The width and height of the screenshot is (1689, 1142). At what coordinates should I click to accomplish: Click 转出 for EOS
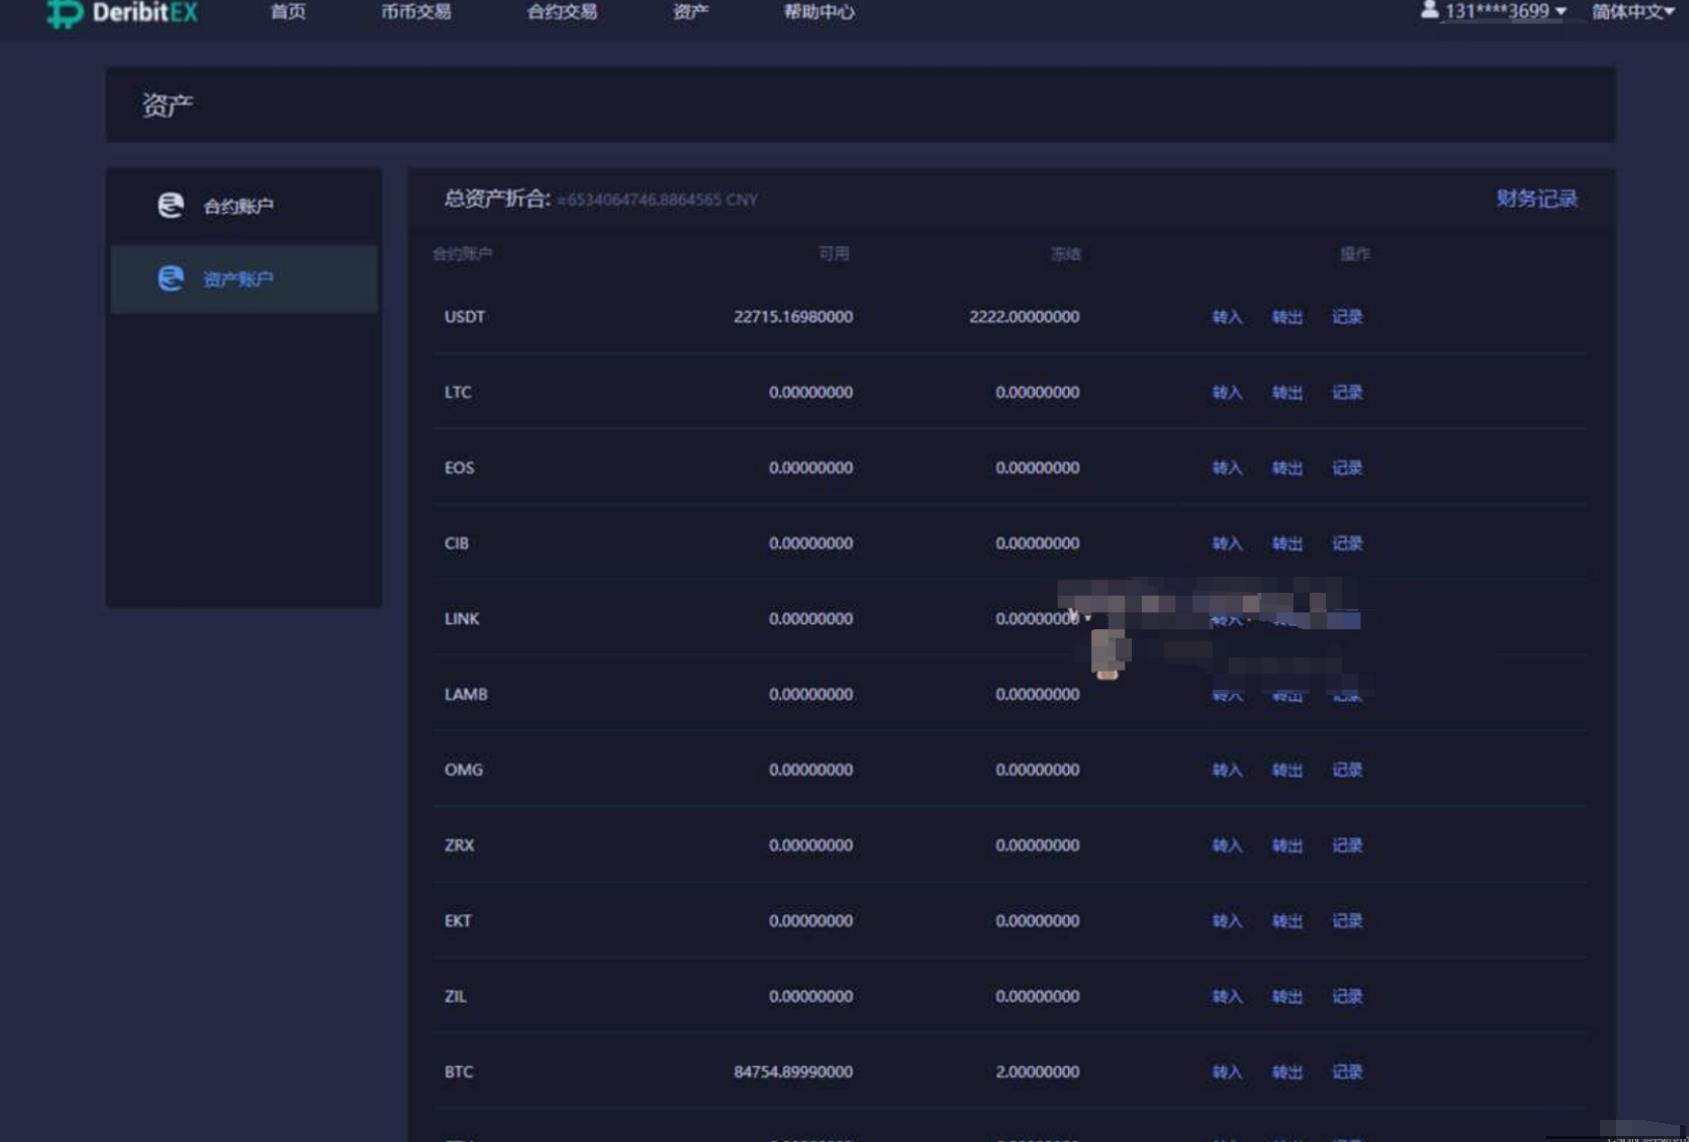1287,468
